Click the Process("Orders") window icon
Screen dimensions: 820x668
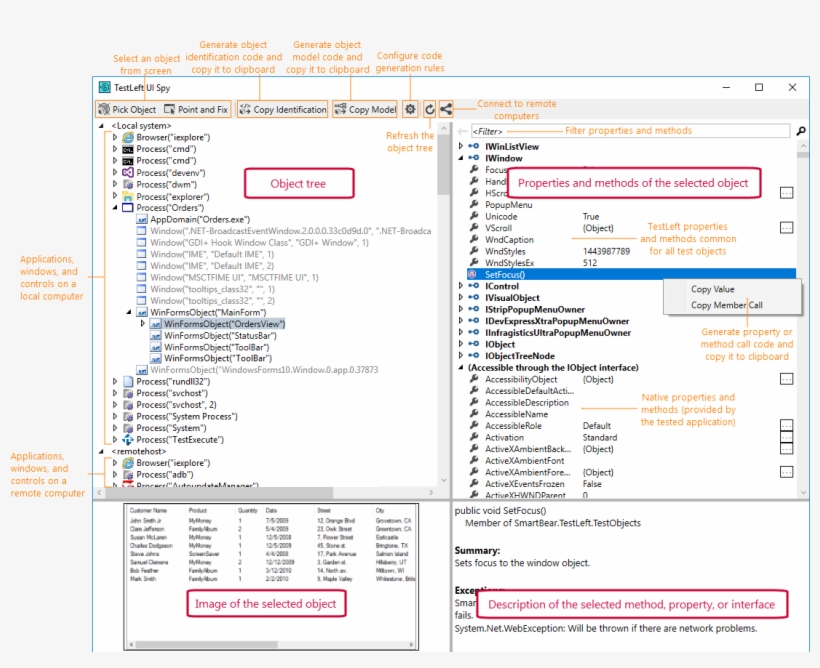click(128, 208)
